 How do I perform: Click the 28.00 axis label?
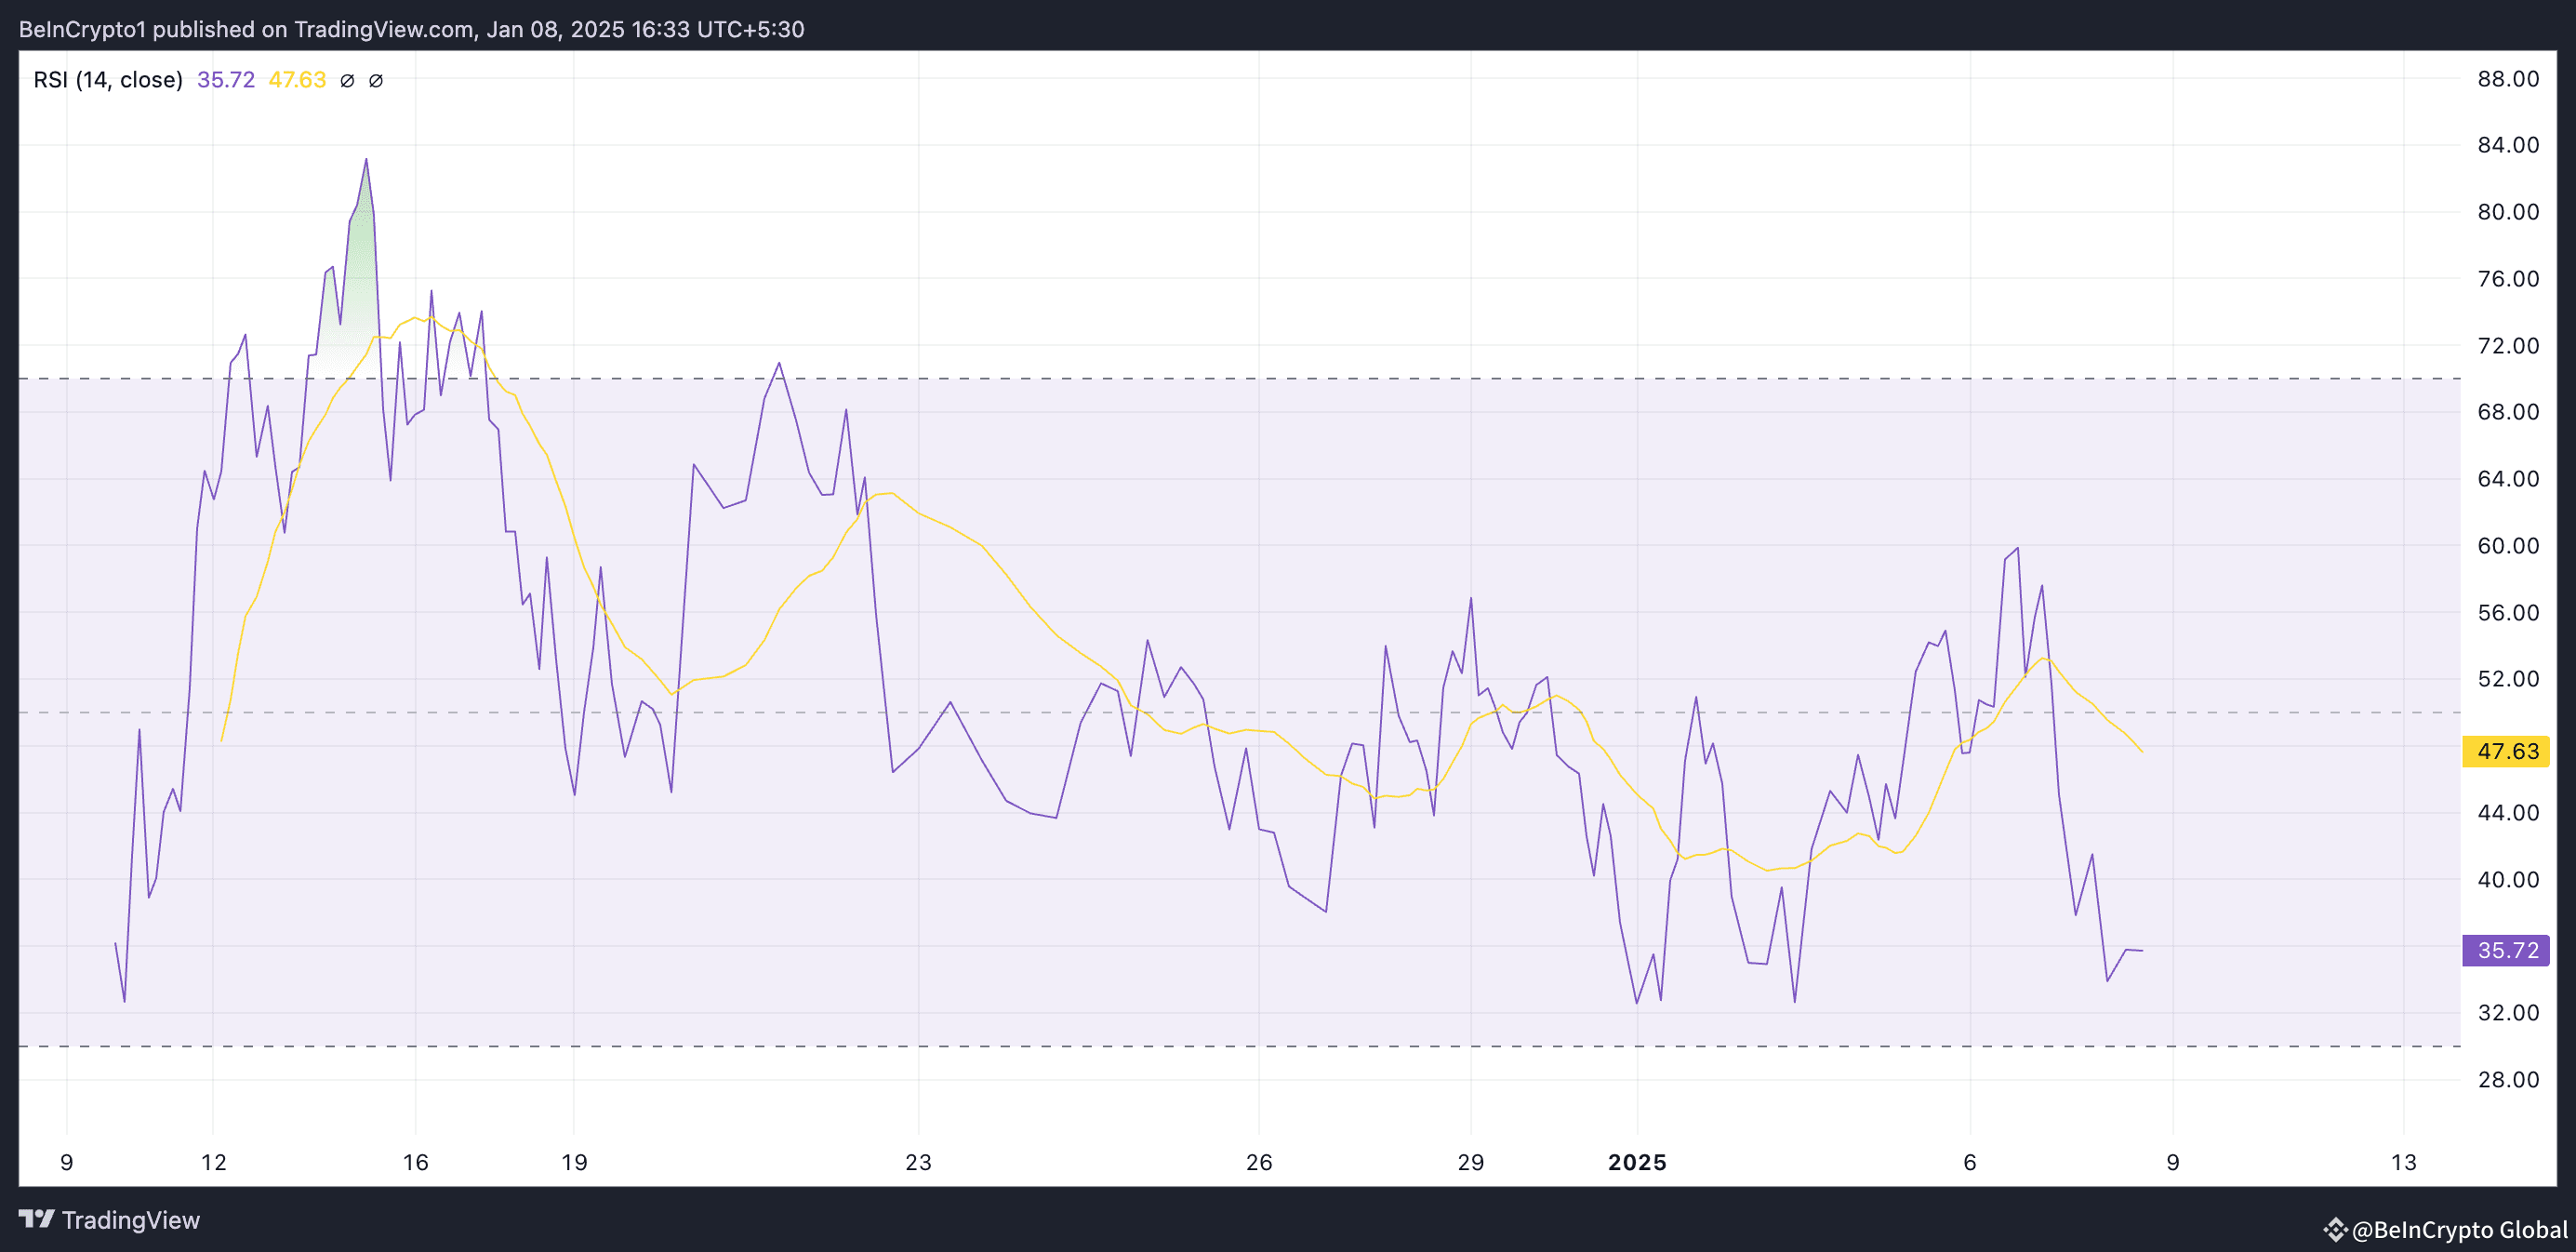click(2508, 1080)
